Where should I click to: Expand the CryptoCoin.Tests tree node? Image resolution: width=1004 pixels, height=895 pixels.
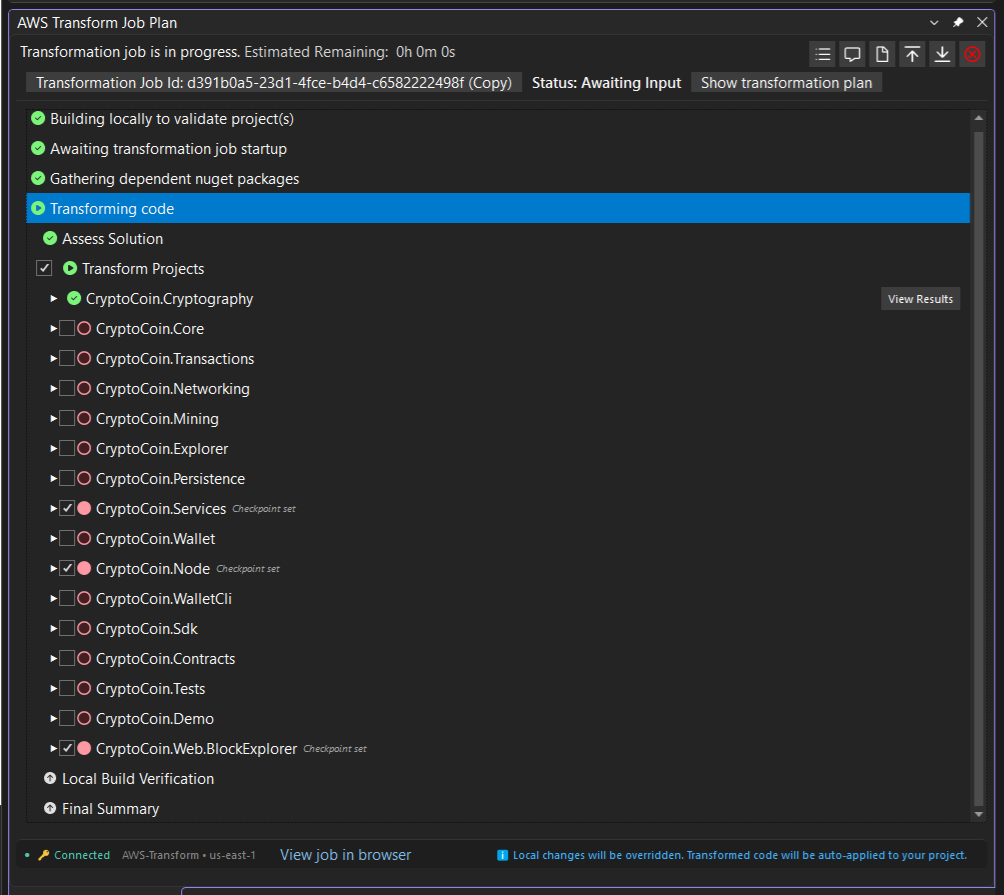pos(54,688)
